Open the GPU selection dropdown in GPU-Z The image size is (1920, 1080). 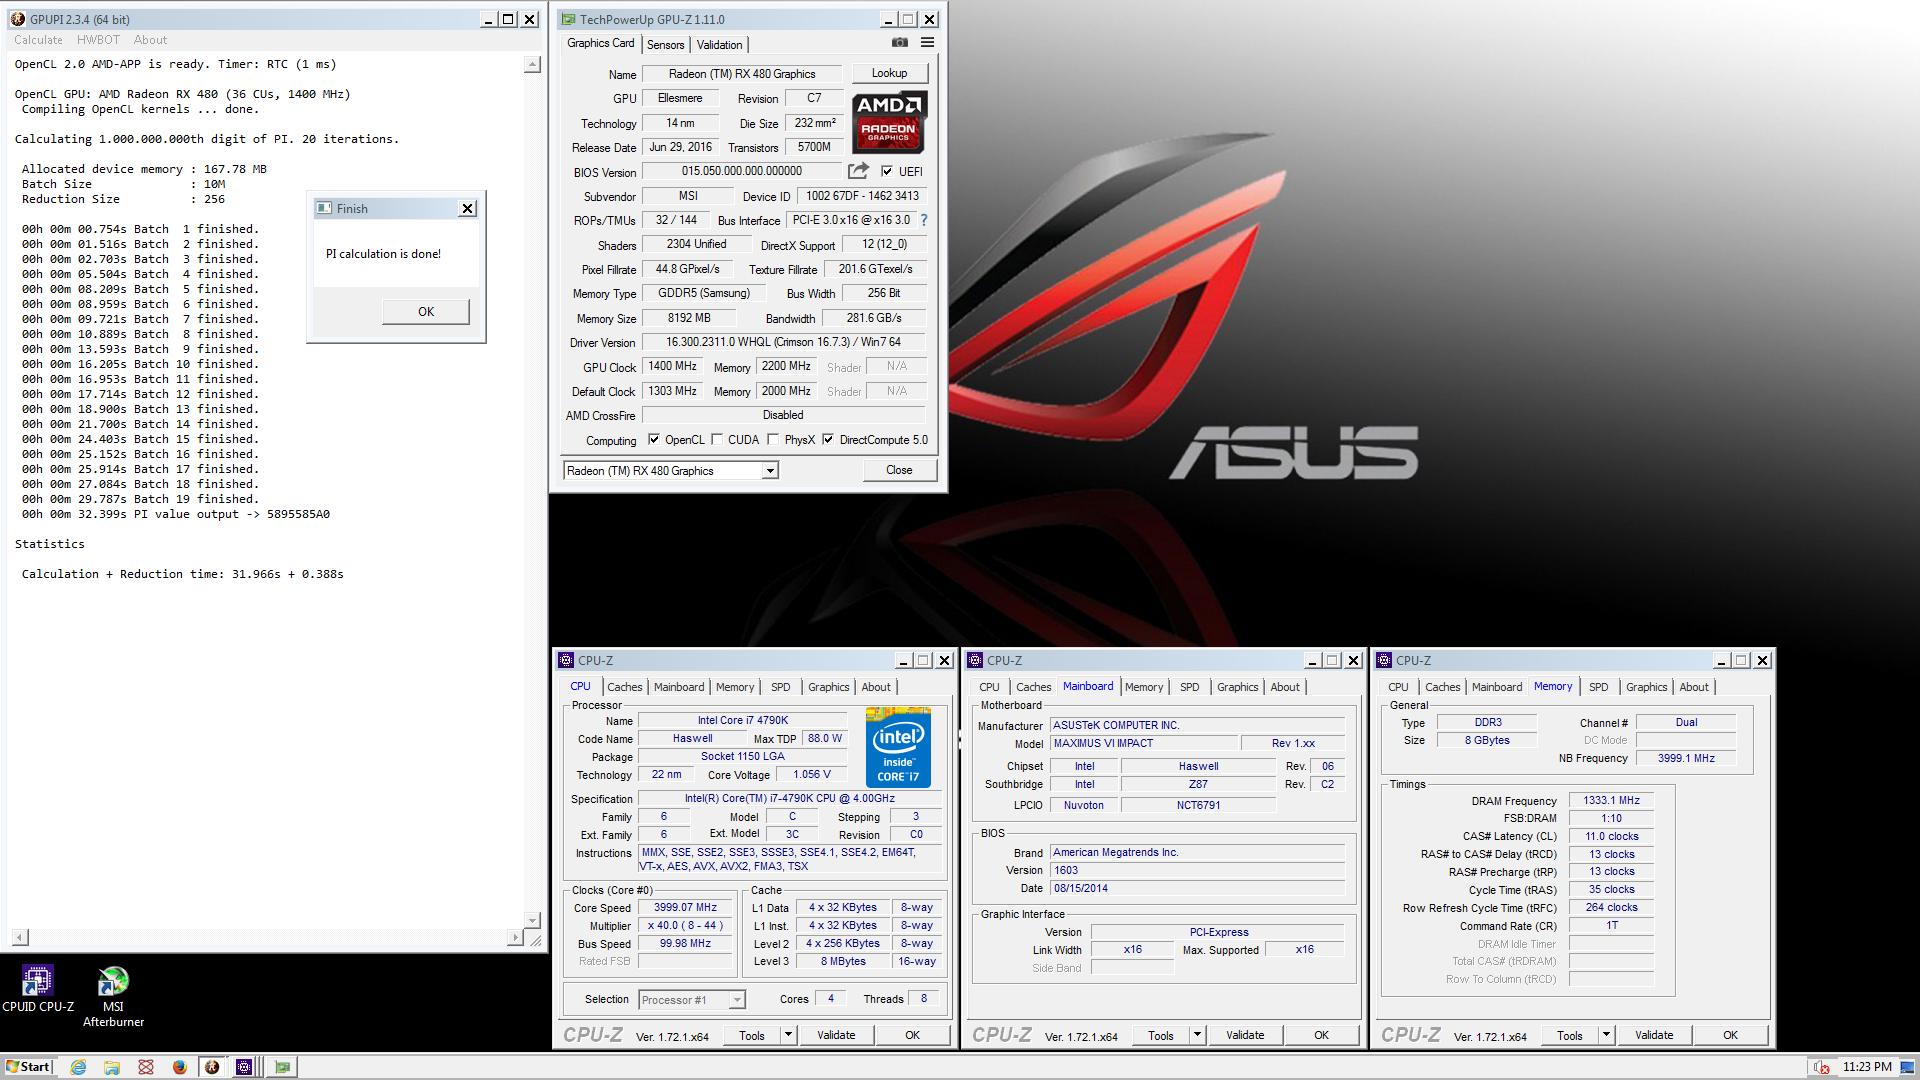[770, 471]
